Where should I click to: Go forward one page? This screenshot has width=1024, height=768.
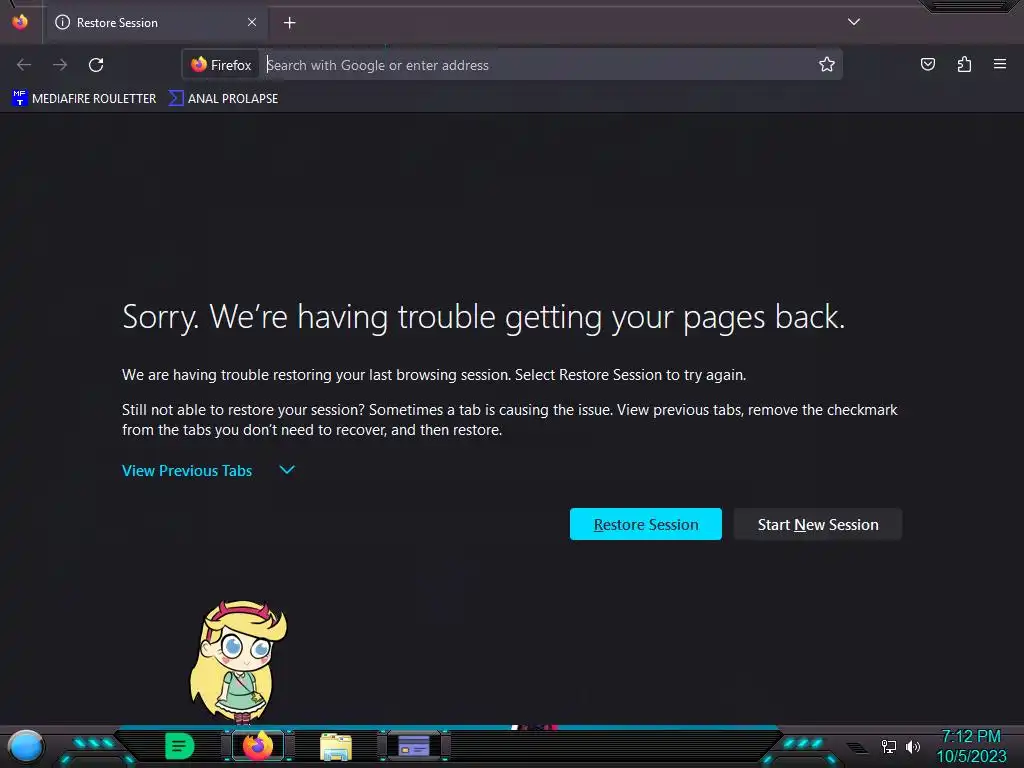pos(60,65)
